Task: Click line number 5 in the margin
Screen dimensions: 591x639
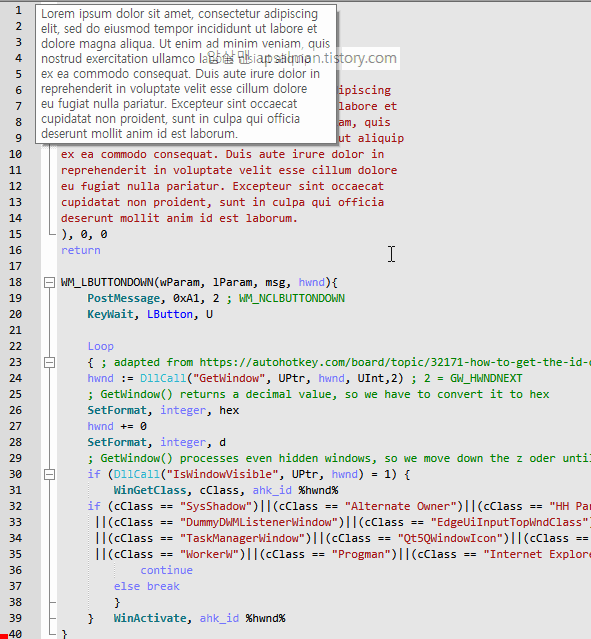Action: point(19,74)
